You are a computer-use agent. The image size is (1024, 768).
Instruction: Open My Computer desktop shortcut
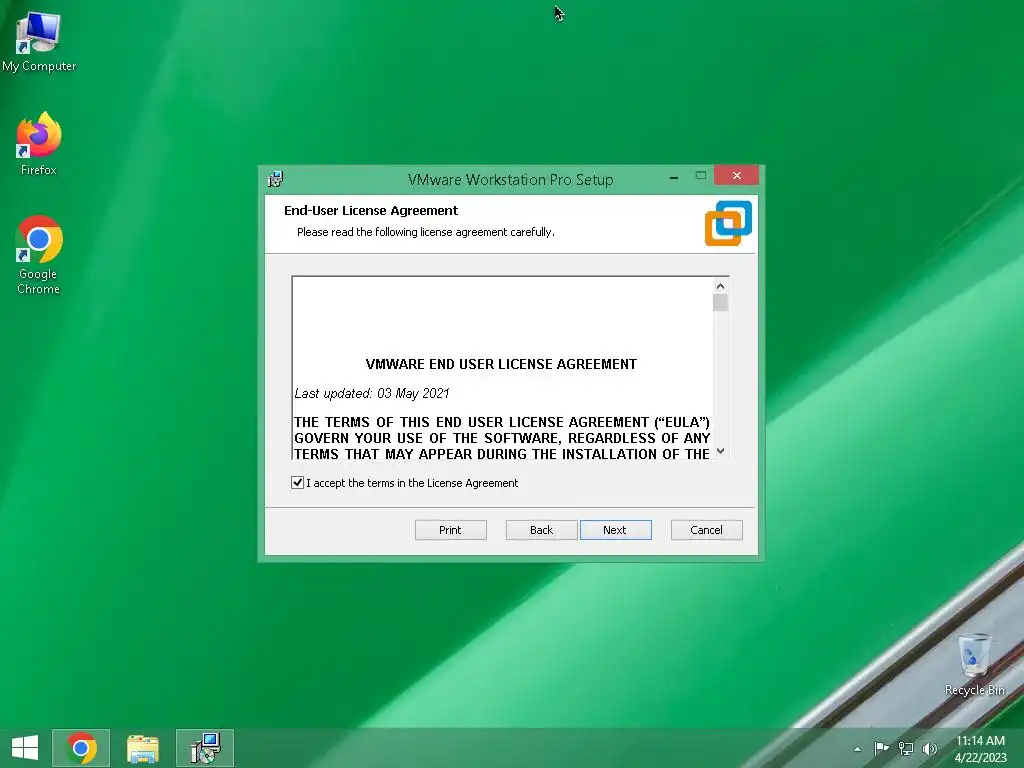pos(39,41)
